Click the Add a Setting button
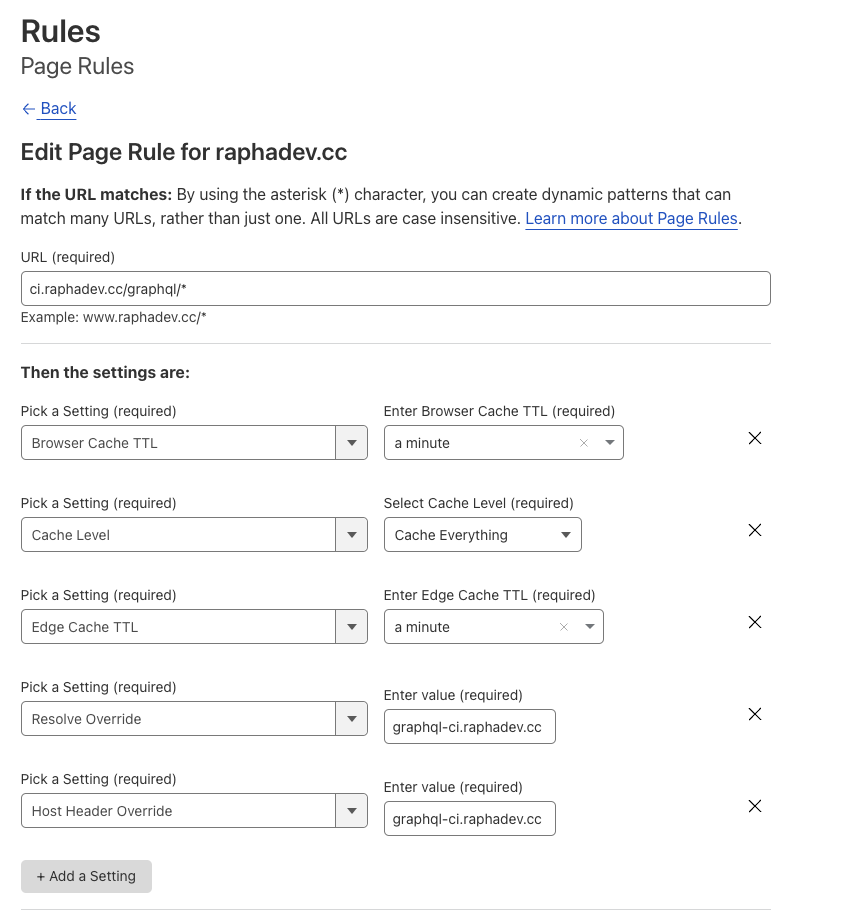The image size is (846, 910). (x=86, y=876)
